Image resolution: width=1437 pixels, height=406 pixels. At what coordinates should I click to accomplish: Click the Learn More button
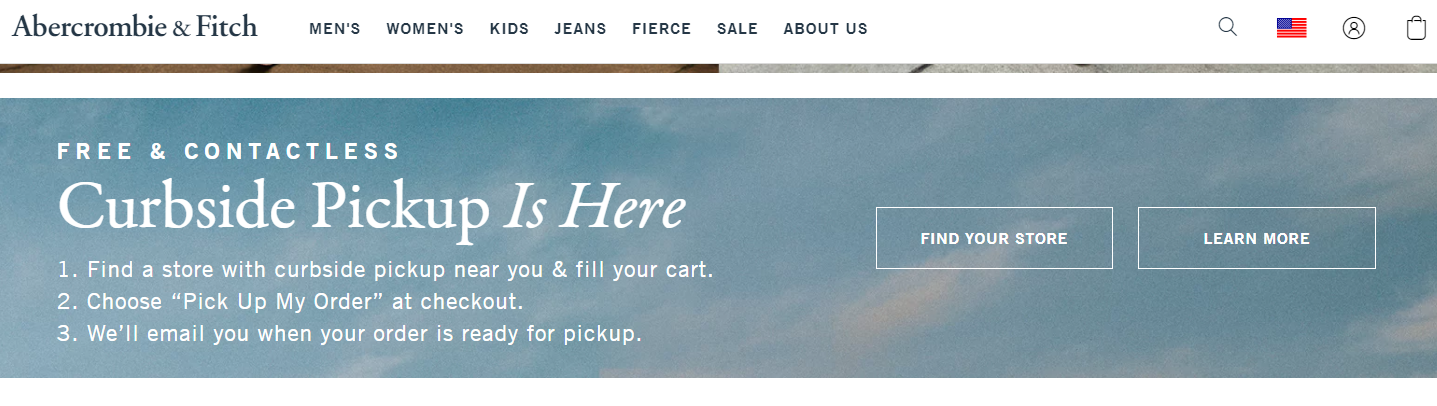point(1256,238)
